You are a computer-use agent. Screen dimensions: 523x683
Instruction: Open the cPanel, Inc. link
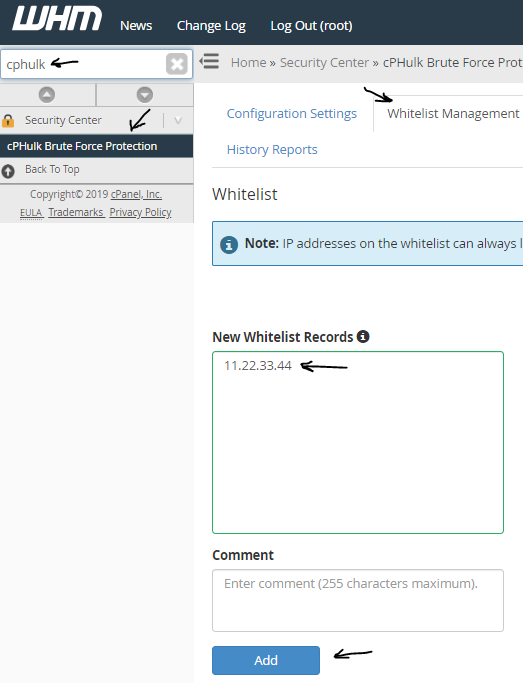coord(136,194)
